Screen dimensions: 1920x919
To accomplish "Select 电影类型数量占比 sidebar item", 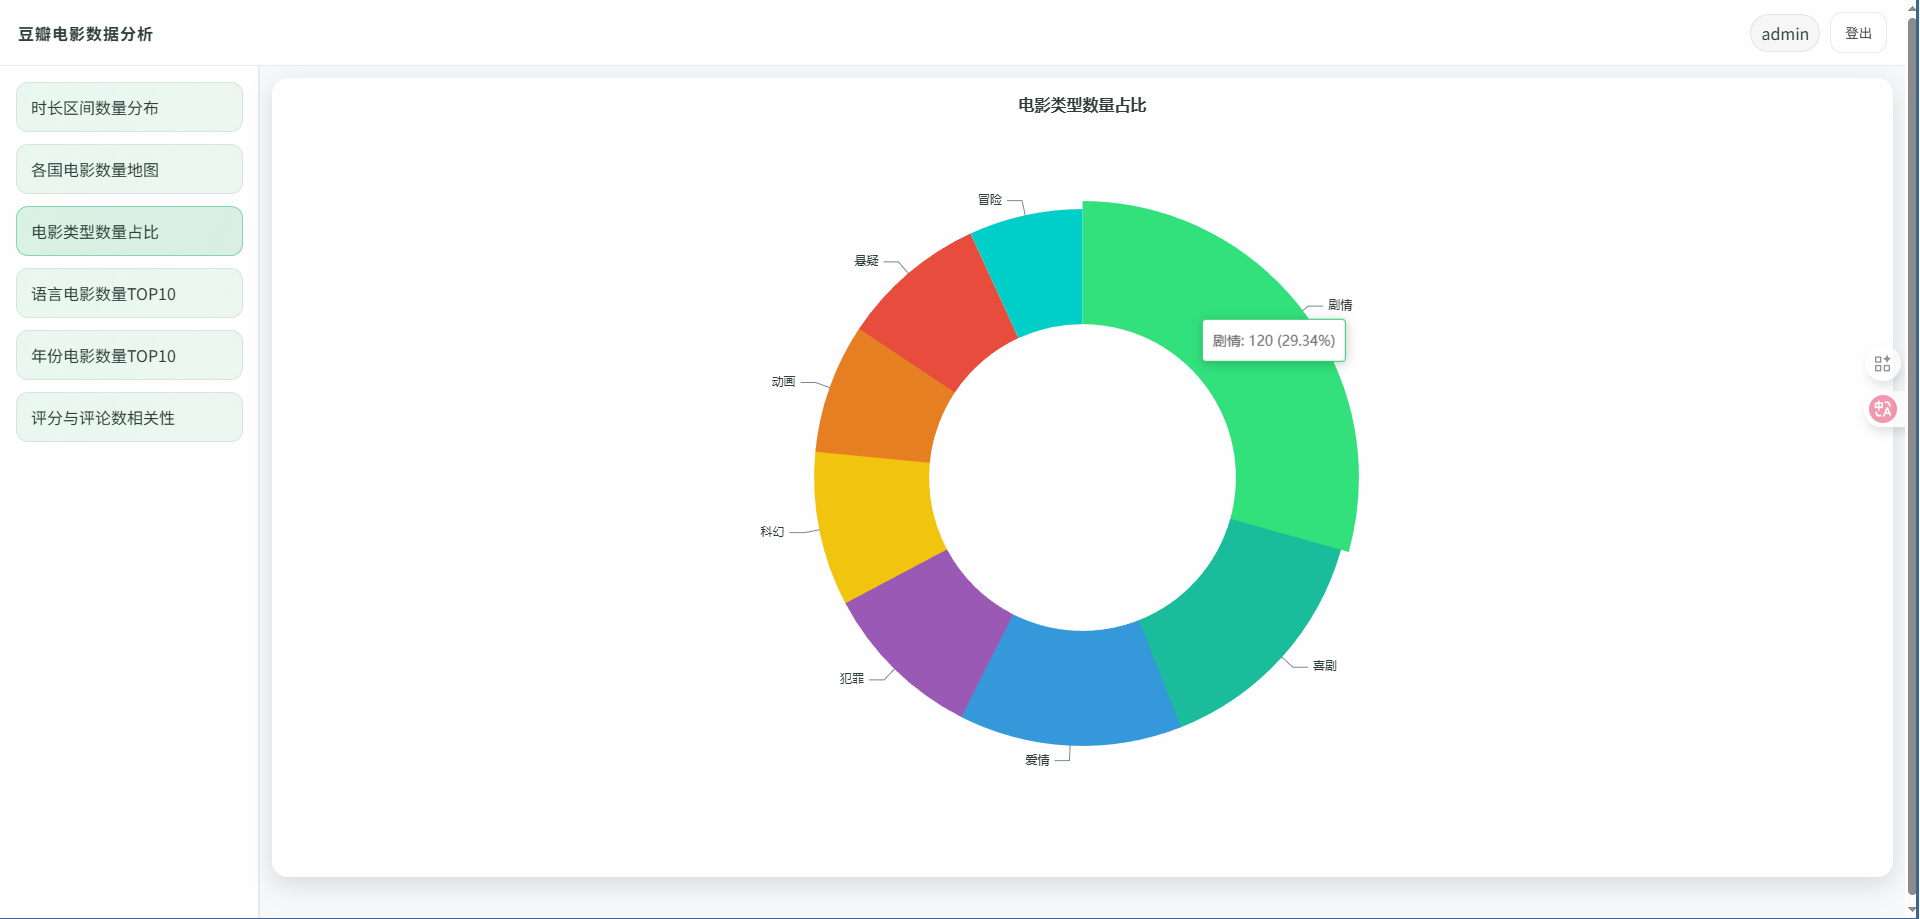I will click(129, 231).
